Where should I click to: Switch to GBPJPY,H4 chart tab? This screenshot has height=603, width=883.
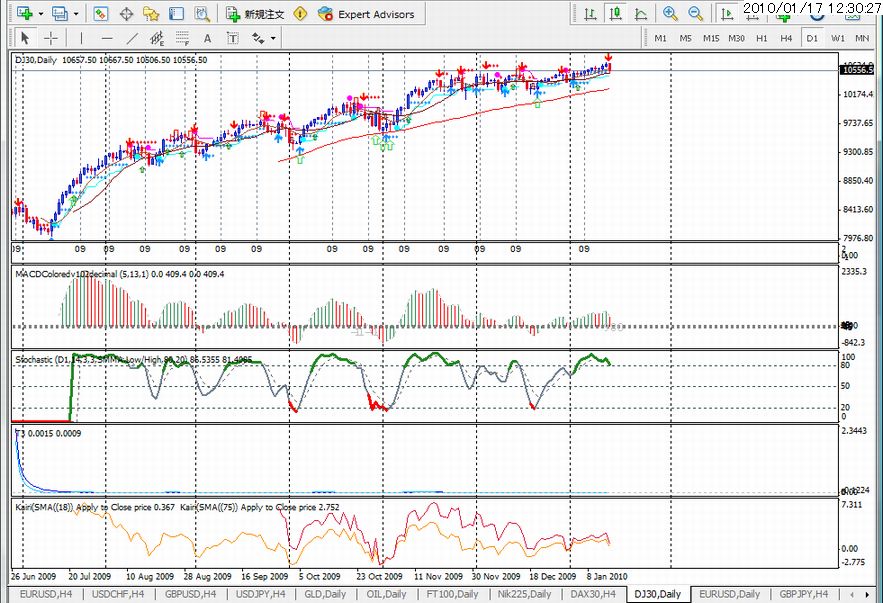804,594
